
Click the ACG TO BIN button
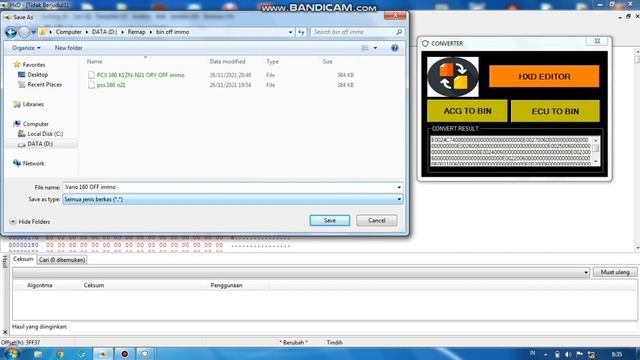click(467, 111)
